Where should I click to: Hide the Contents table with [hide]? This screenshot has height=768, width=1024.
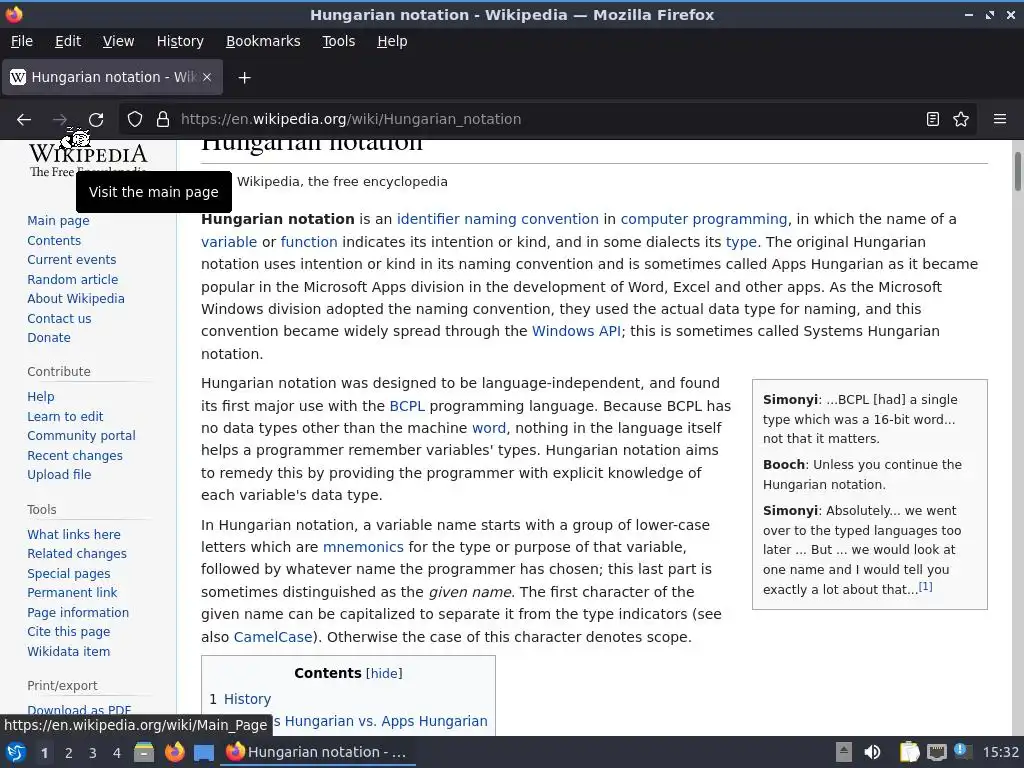pos(384,673)
